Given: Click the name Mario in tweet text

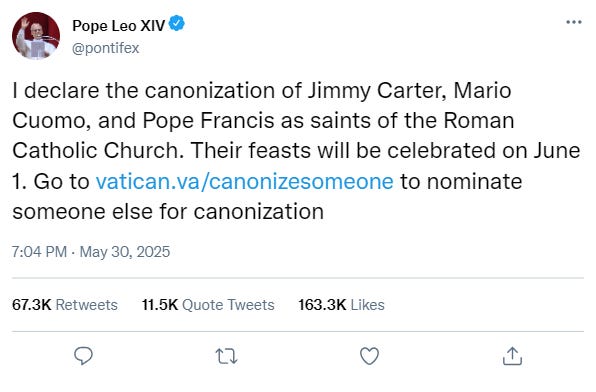Looking at the screenshot, I should point(482,90).
